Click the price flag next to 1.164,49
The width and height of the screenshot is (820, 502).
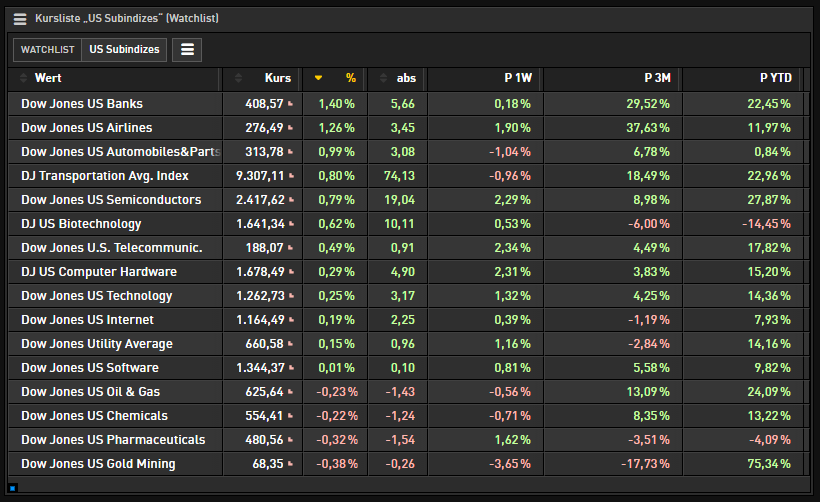pos(291,321)
